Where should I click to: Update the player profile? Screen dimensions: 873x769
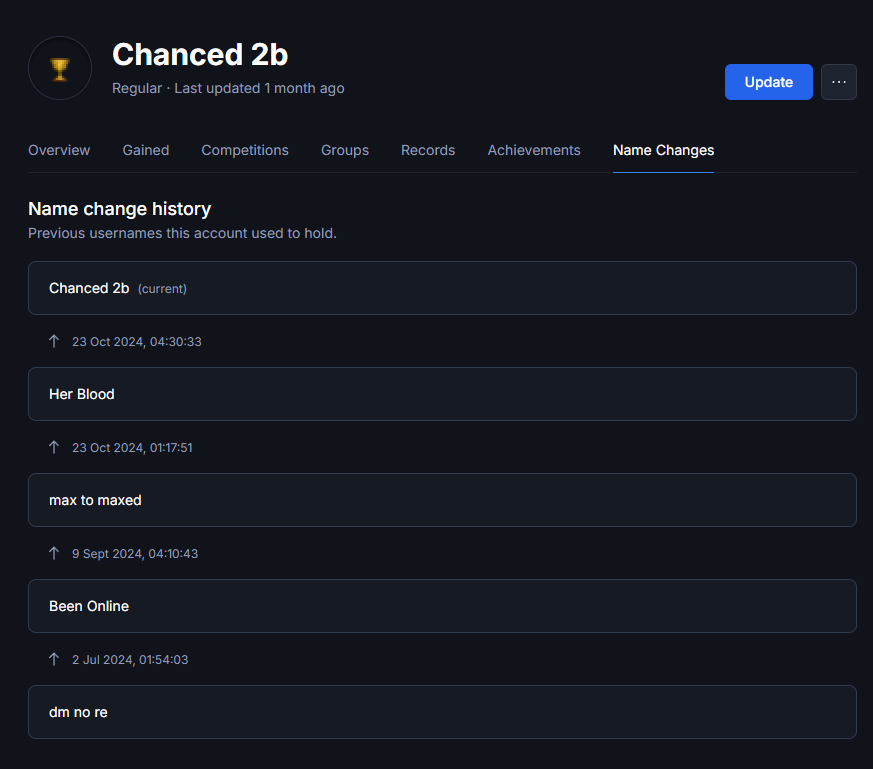tap(768, 82)
